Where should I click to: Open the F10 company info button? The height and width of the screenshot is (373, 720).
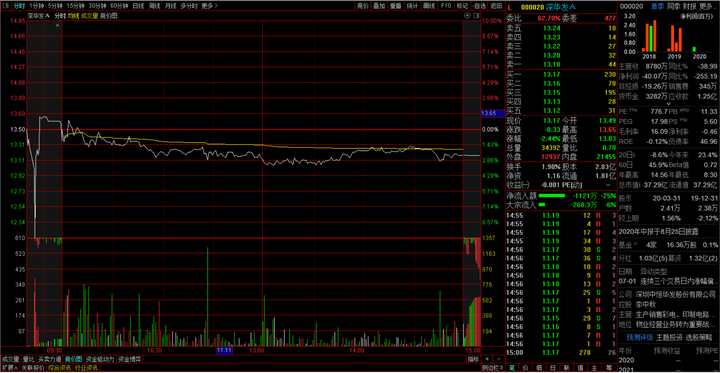pyautogui.click(x=445, y=6)
